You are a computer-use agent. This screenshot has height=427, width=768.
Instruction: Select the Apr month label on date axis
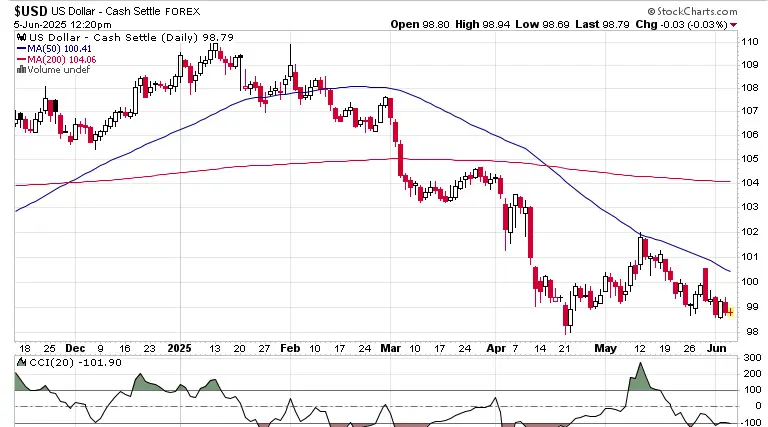click(x=496, y=348)
